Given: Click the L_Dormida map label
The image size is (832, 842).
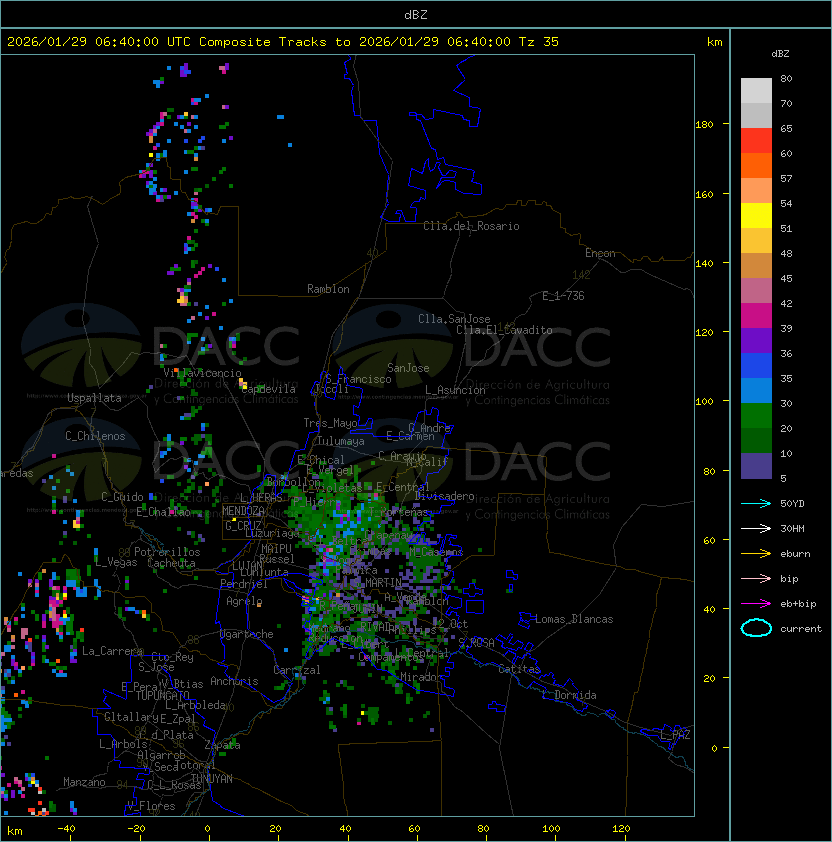Looking at the screenshot, I should pyautogui.click(x=569, y=695).
